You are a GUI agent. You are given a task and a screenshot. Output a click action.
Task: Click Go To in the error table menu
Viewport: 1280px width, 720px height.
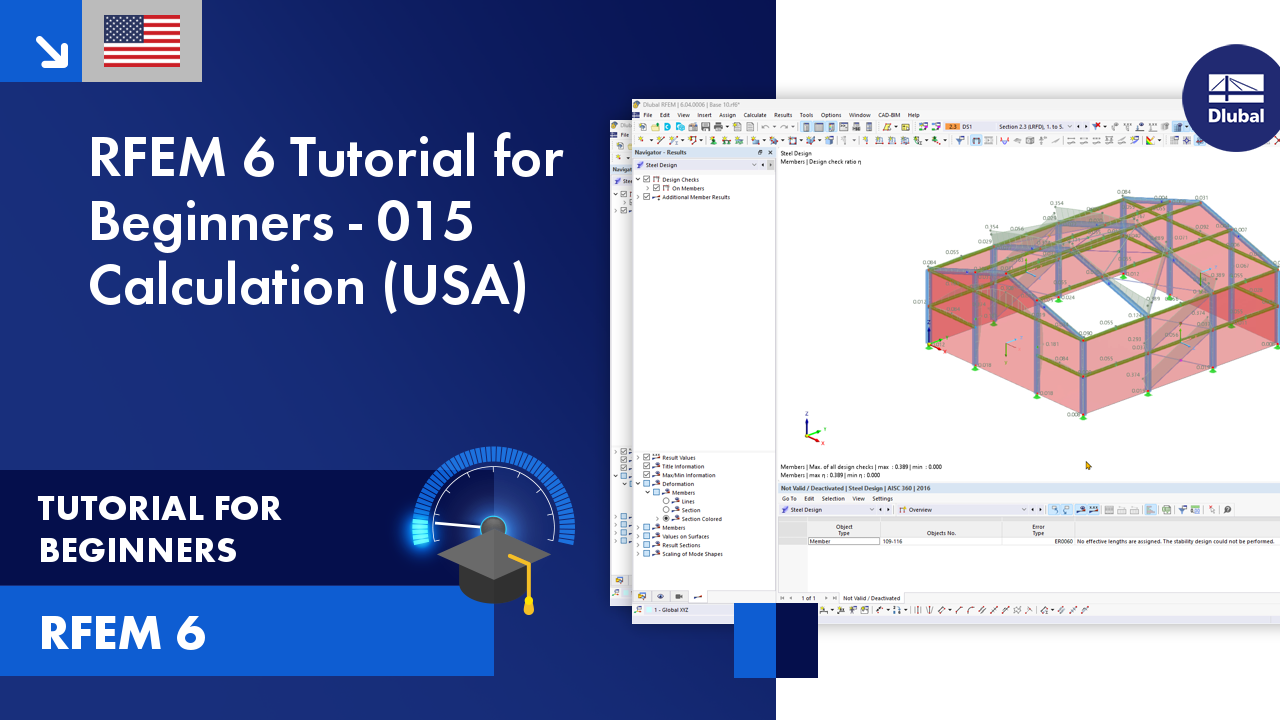(788, 498)
